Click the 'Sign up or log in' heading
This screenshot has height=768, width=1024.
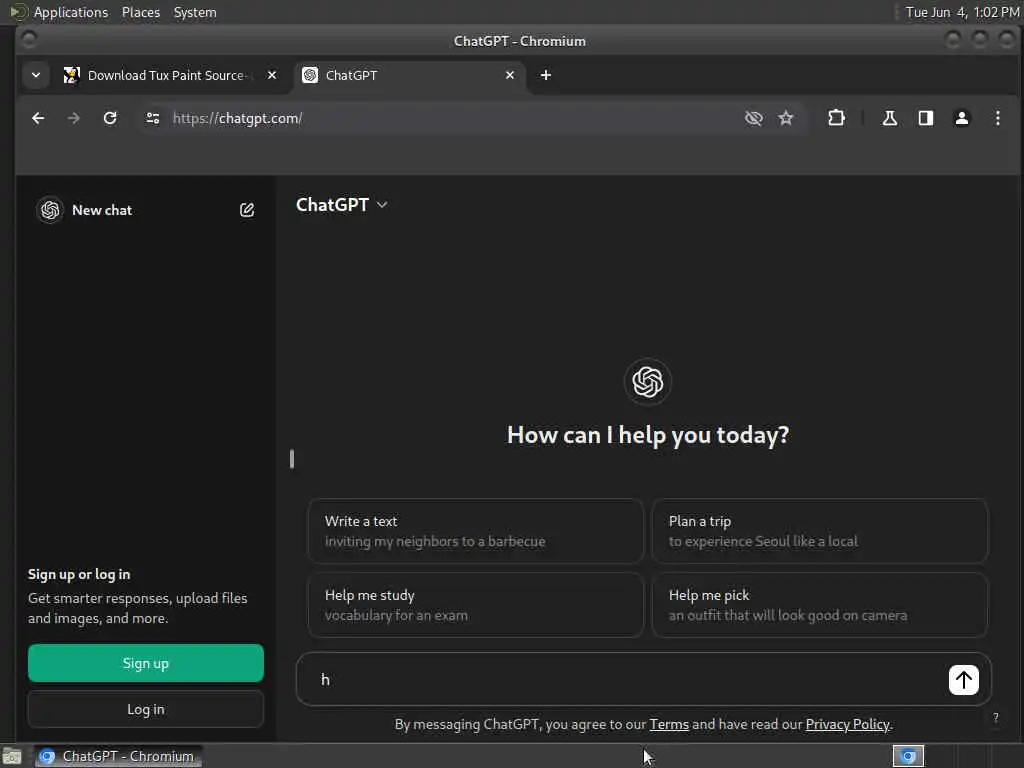click(x=79, y=574)
